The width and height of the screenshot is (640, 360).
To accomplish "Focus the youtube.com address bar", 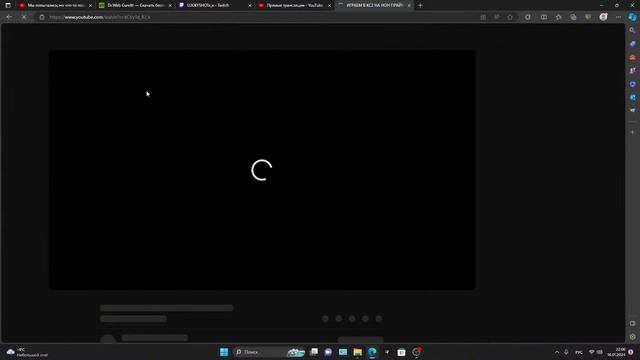I will tap(261, 17).
